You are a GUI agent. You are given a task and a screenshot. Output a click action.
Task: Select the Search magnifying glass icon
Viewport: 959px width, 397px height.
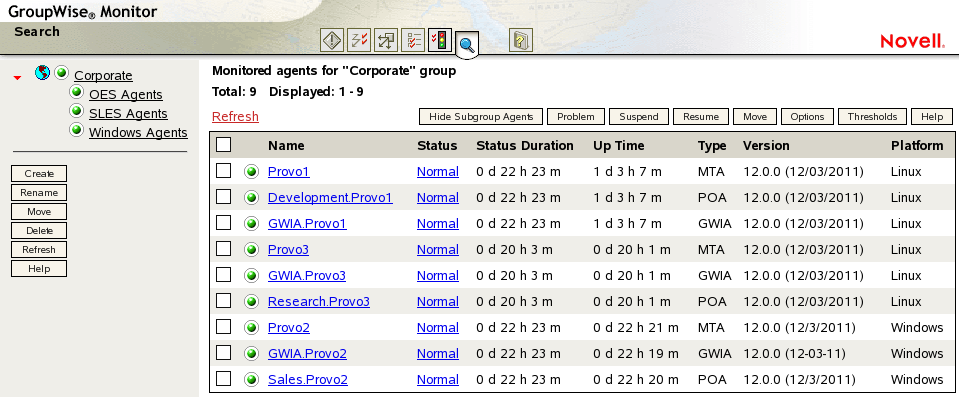tap(467, 45)
